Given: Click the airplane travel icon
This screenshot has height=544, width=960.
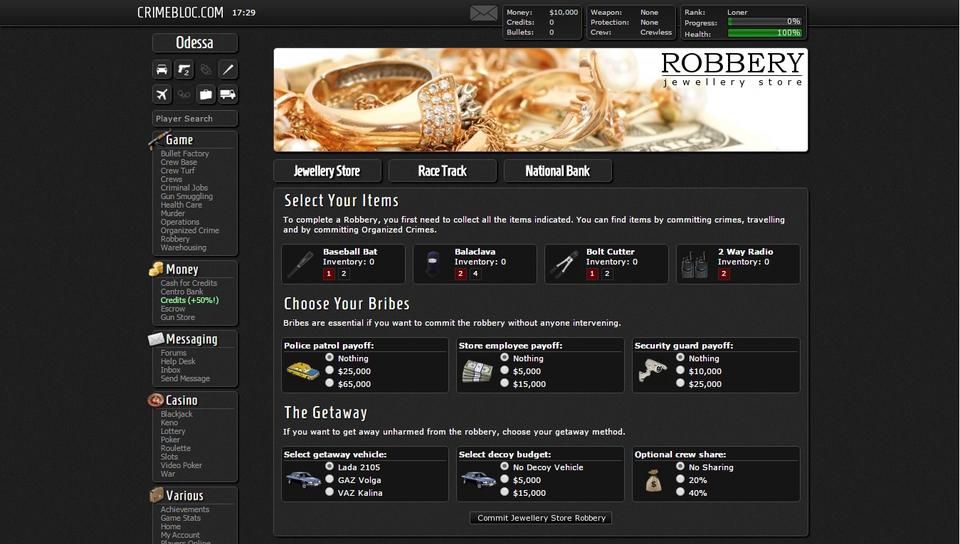Looking at the screenshot, I should coord(162,94).
